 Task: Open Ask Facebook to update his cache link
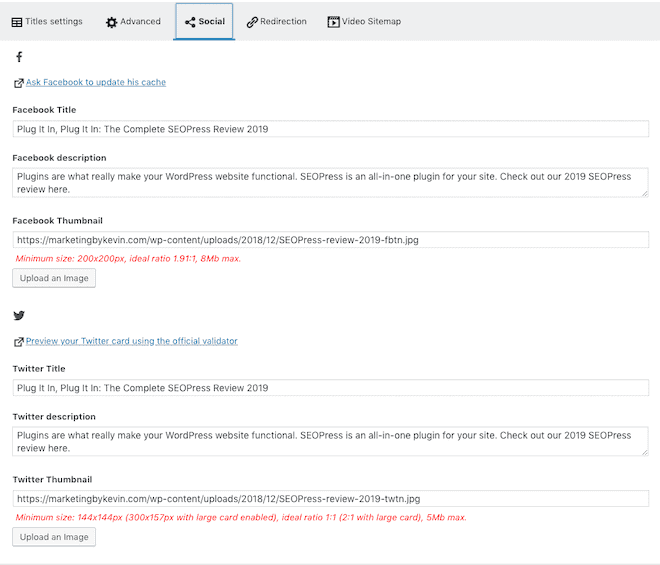(96, 82)
